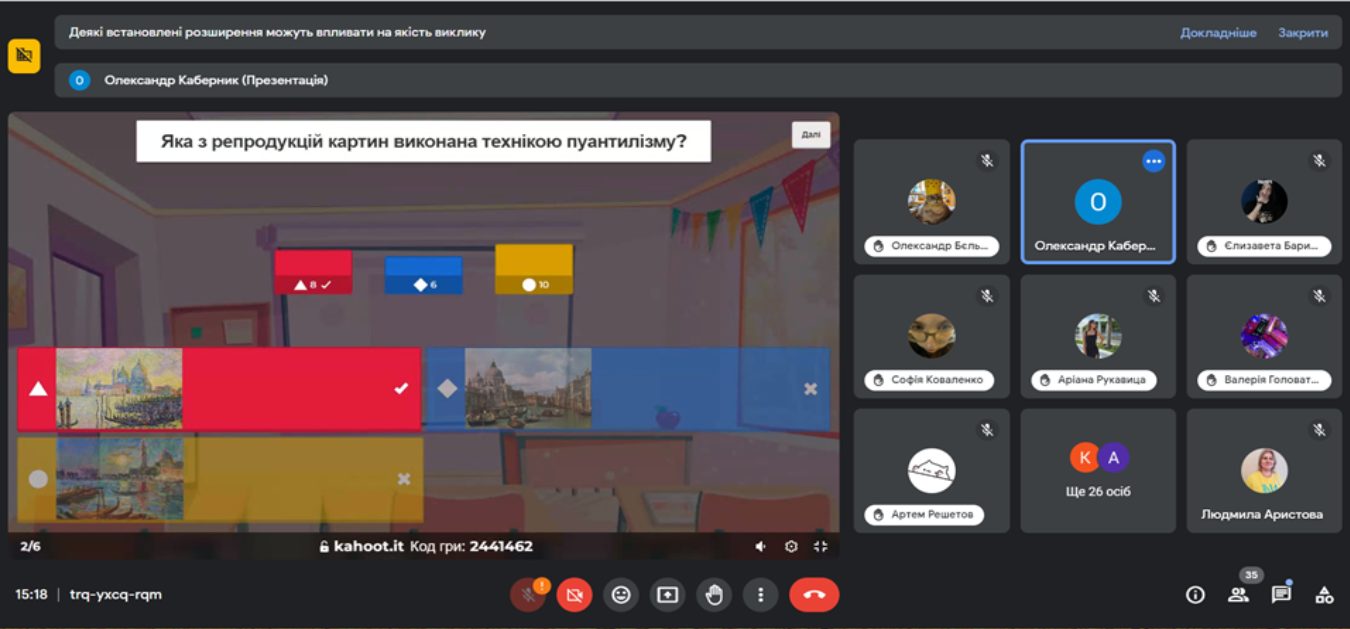This screenshot has height=629, width=1350.
Task: Open the chat panel icon
Action: (x=1281, y=595)
